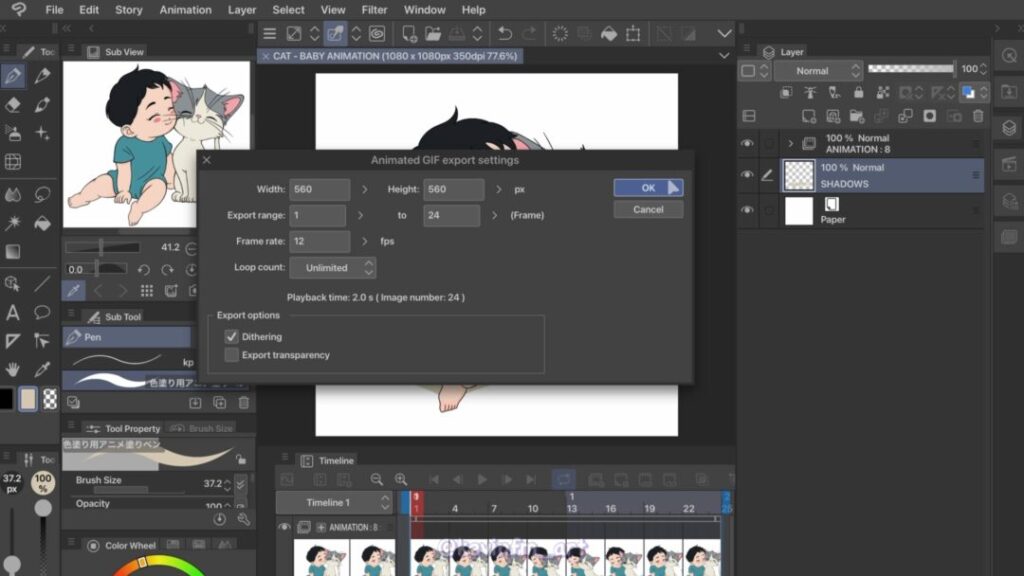Enable the Export transparency option
The image size is (1024, 576).
(x=232, y=355)
